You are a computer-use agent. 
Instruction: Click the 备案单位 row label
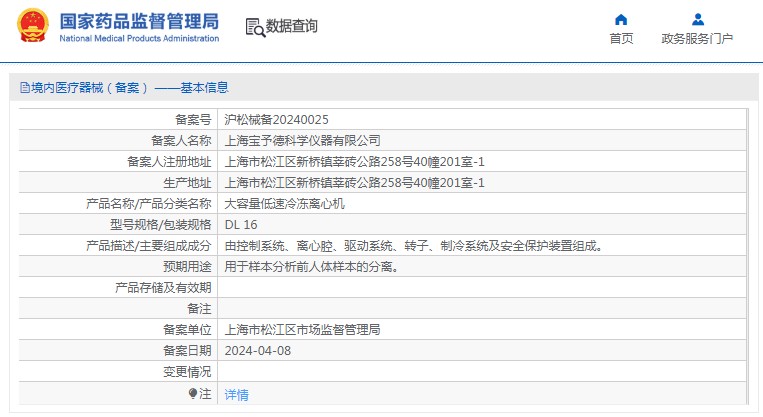click(187, 330)
